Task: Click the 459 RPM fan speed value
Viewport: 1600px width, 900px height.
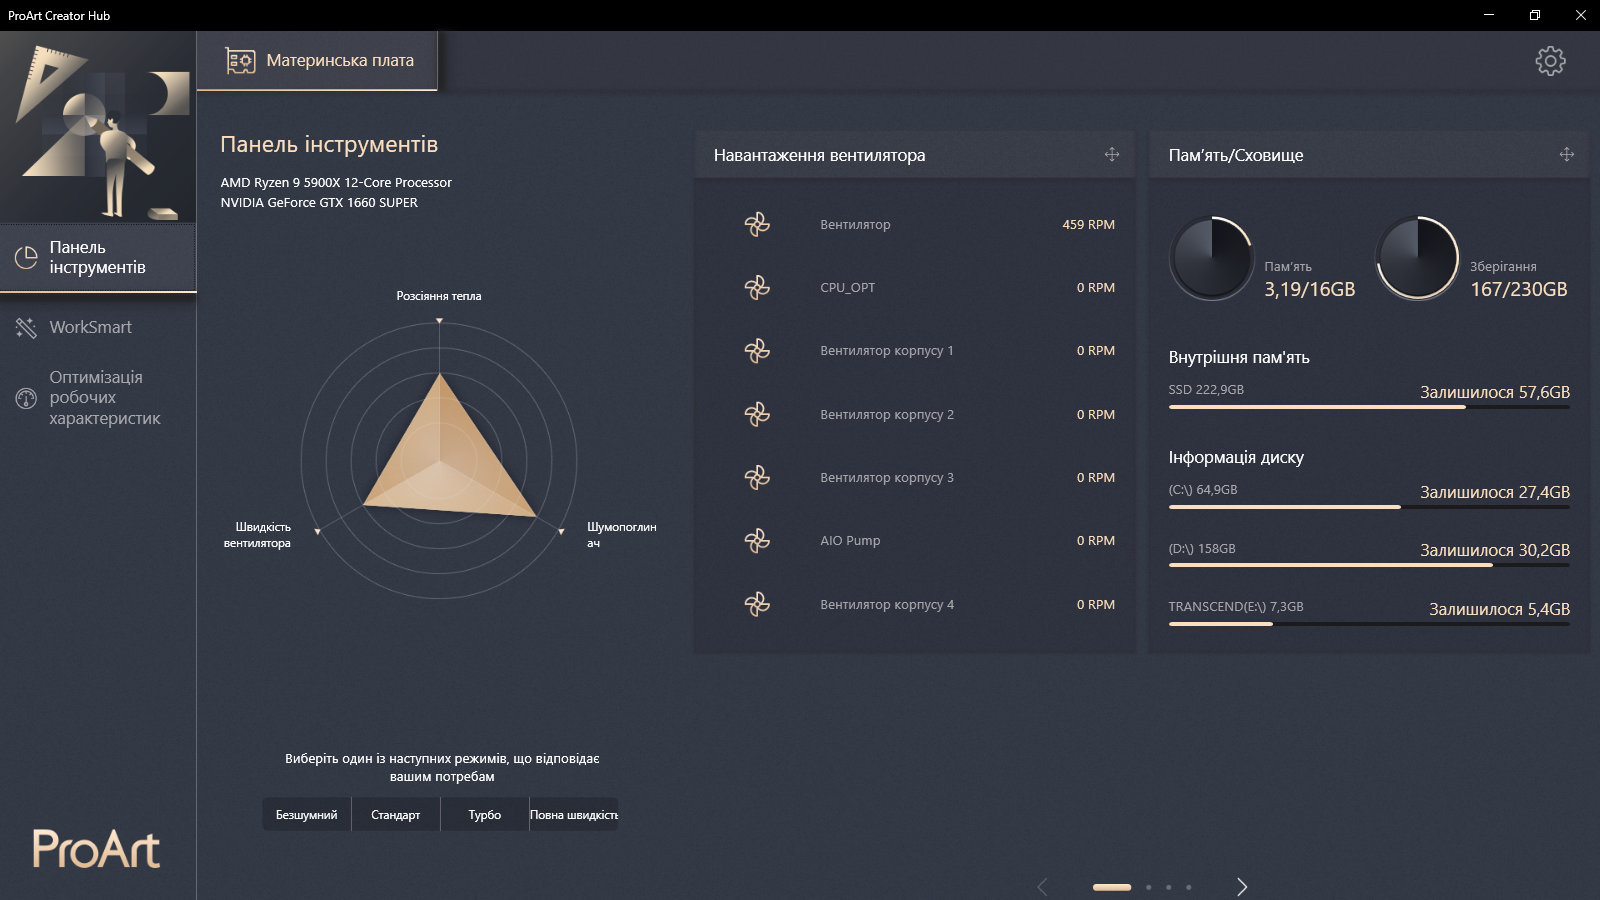Action: pyautogui.click(x=1088, y=225)
